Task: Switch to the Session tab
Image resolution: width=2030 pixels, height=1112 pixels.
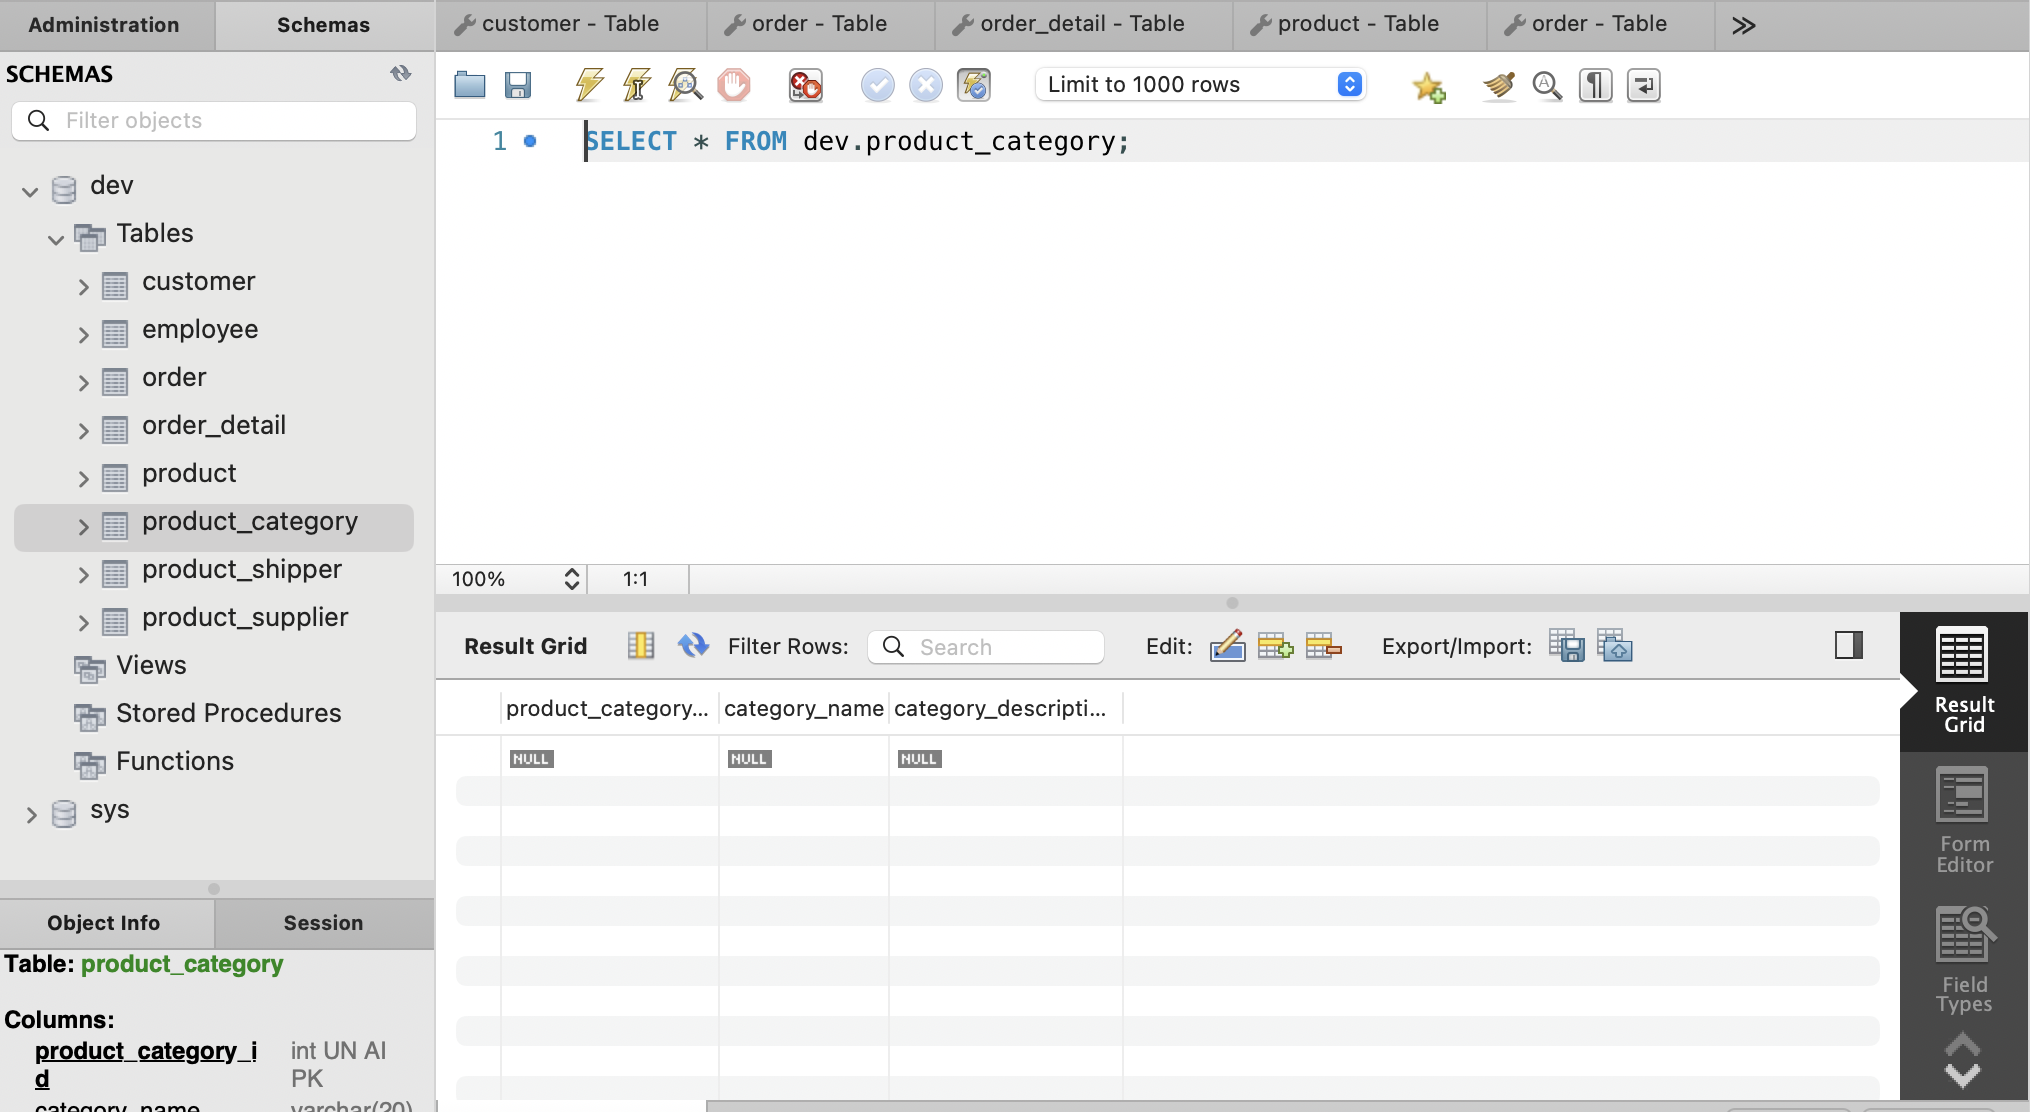Action: [x=323, y=922]
